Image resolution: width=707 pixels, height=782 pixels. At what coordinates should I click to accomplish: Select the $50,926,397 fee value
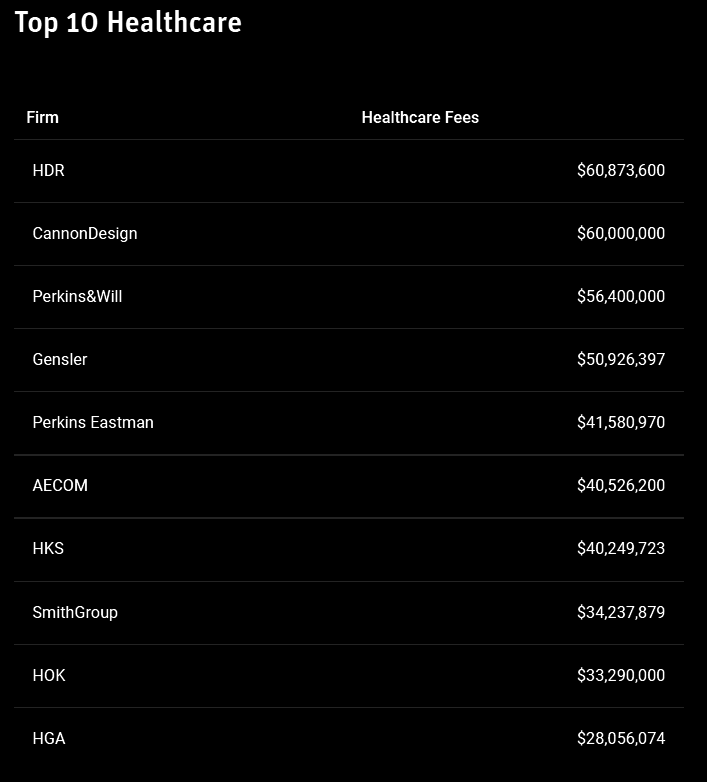(x=620, y=359)
